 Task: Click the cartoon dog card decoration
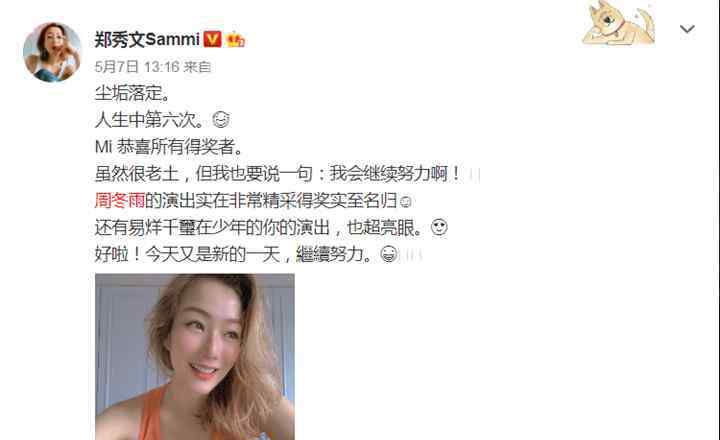click(x=618, y=23)
